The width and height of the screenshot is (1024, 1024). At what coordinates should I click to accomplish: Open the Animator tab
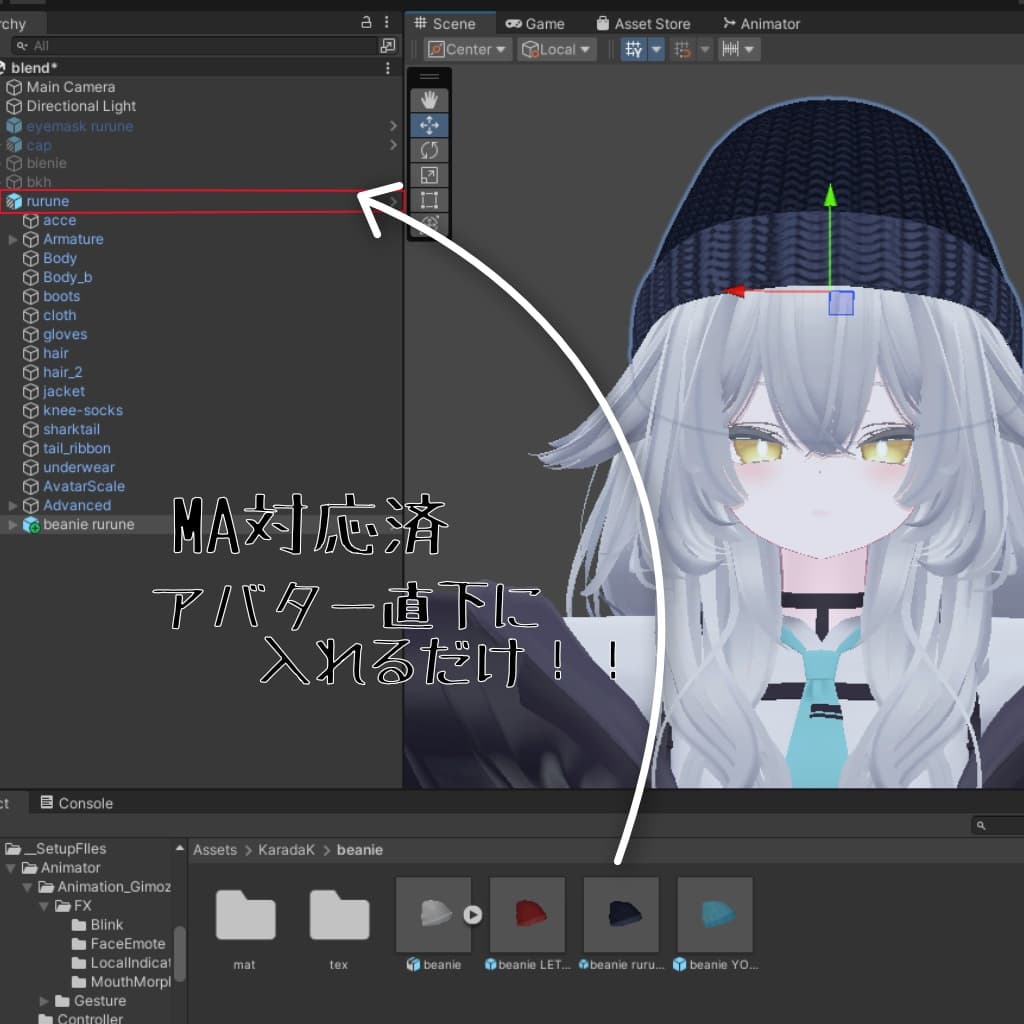click(x=761, y=24)
